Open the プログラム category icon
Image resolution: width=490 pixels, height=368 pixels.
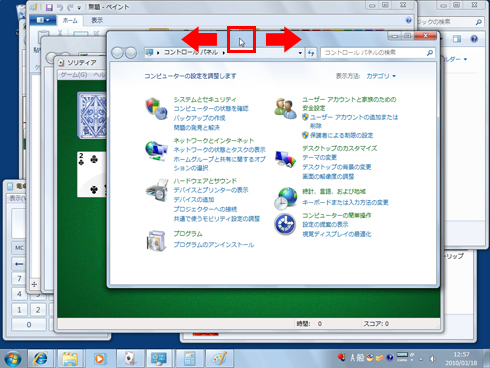(156, 240)
